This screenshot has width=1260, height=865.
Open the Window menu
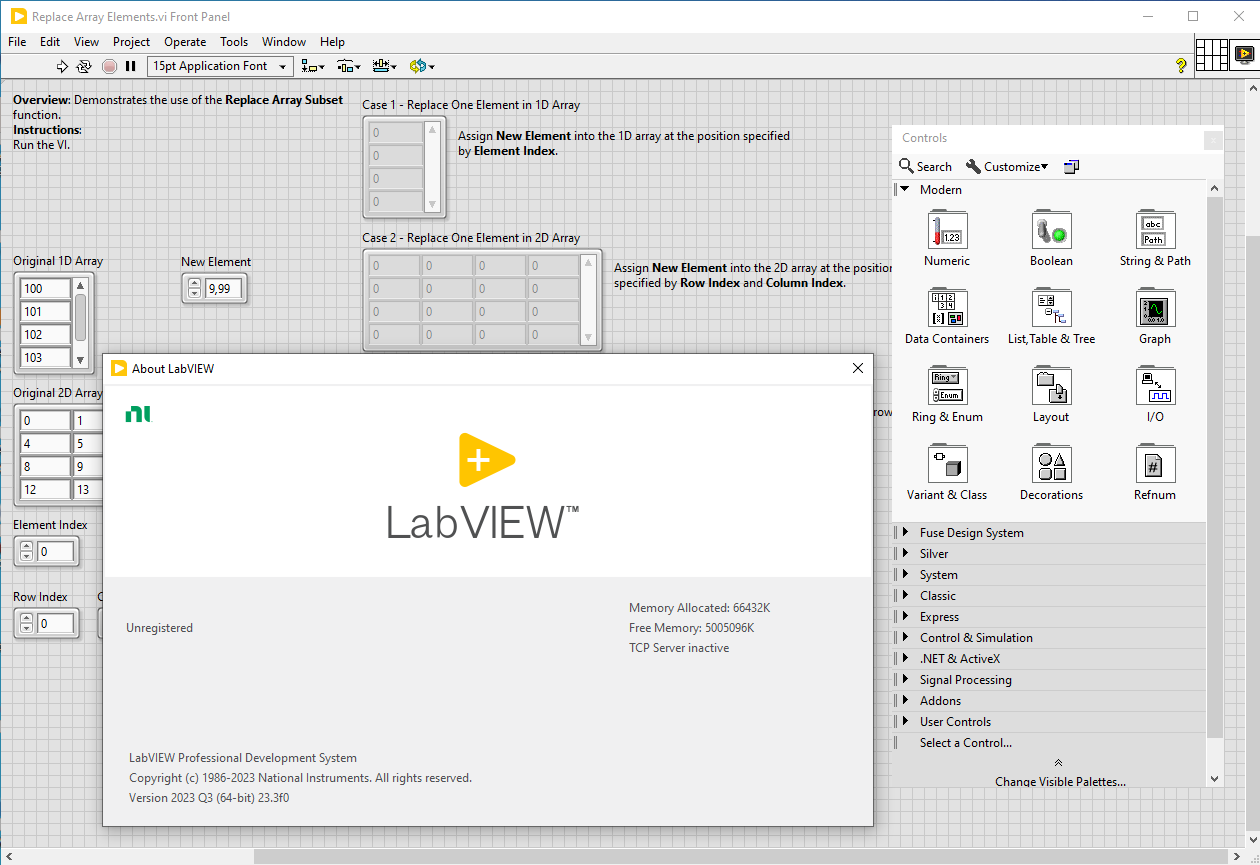284,42
